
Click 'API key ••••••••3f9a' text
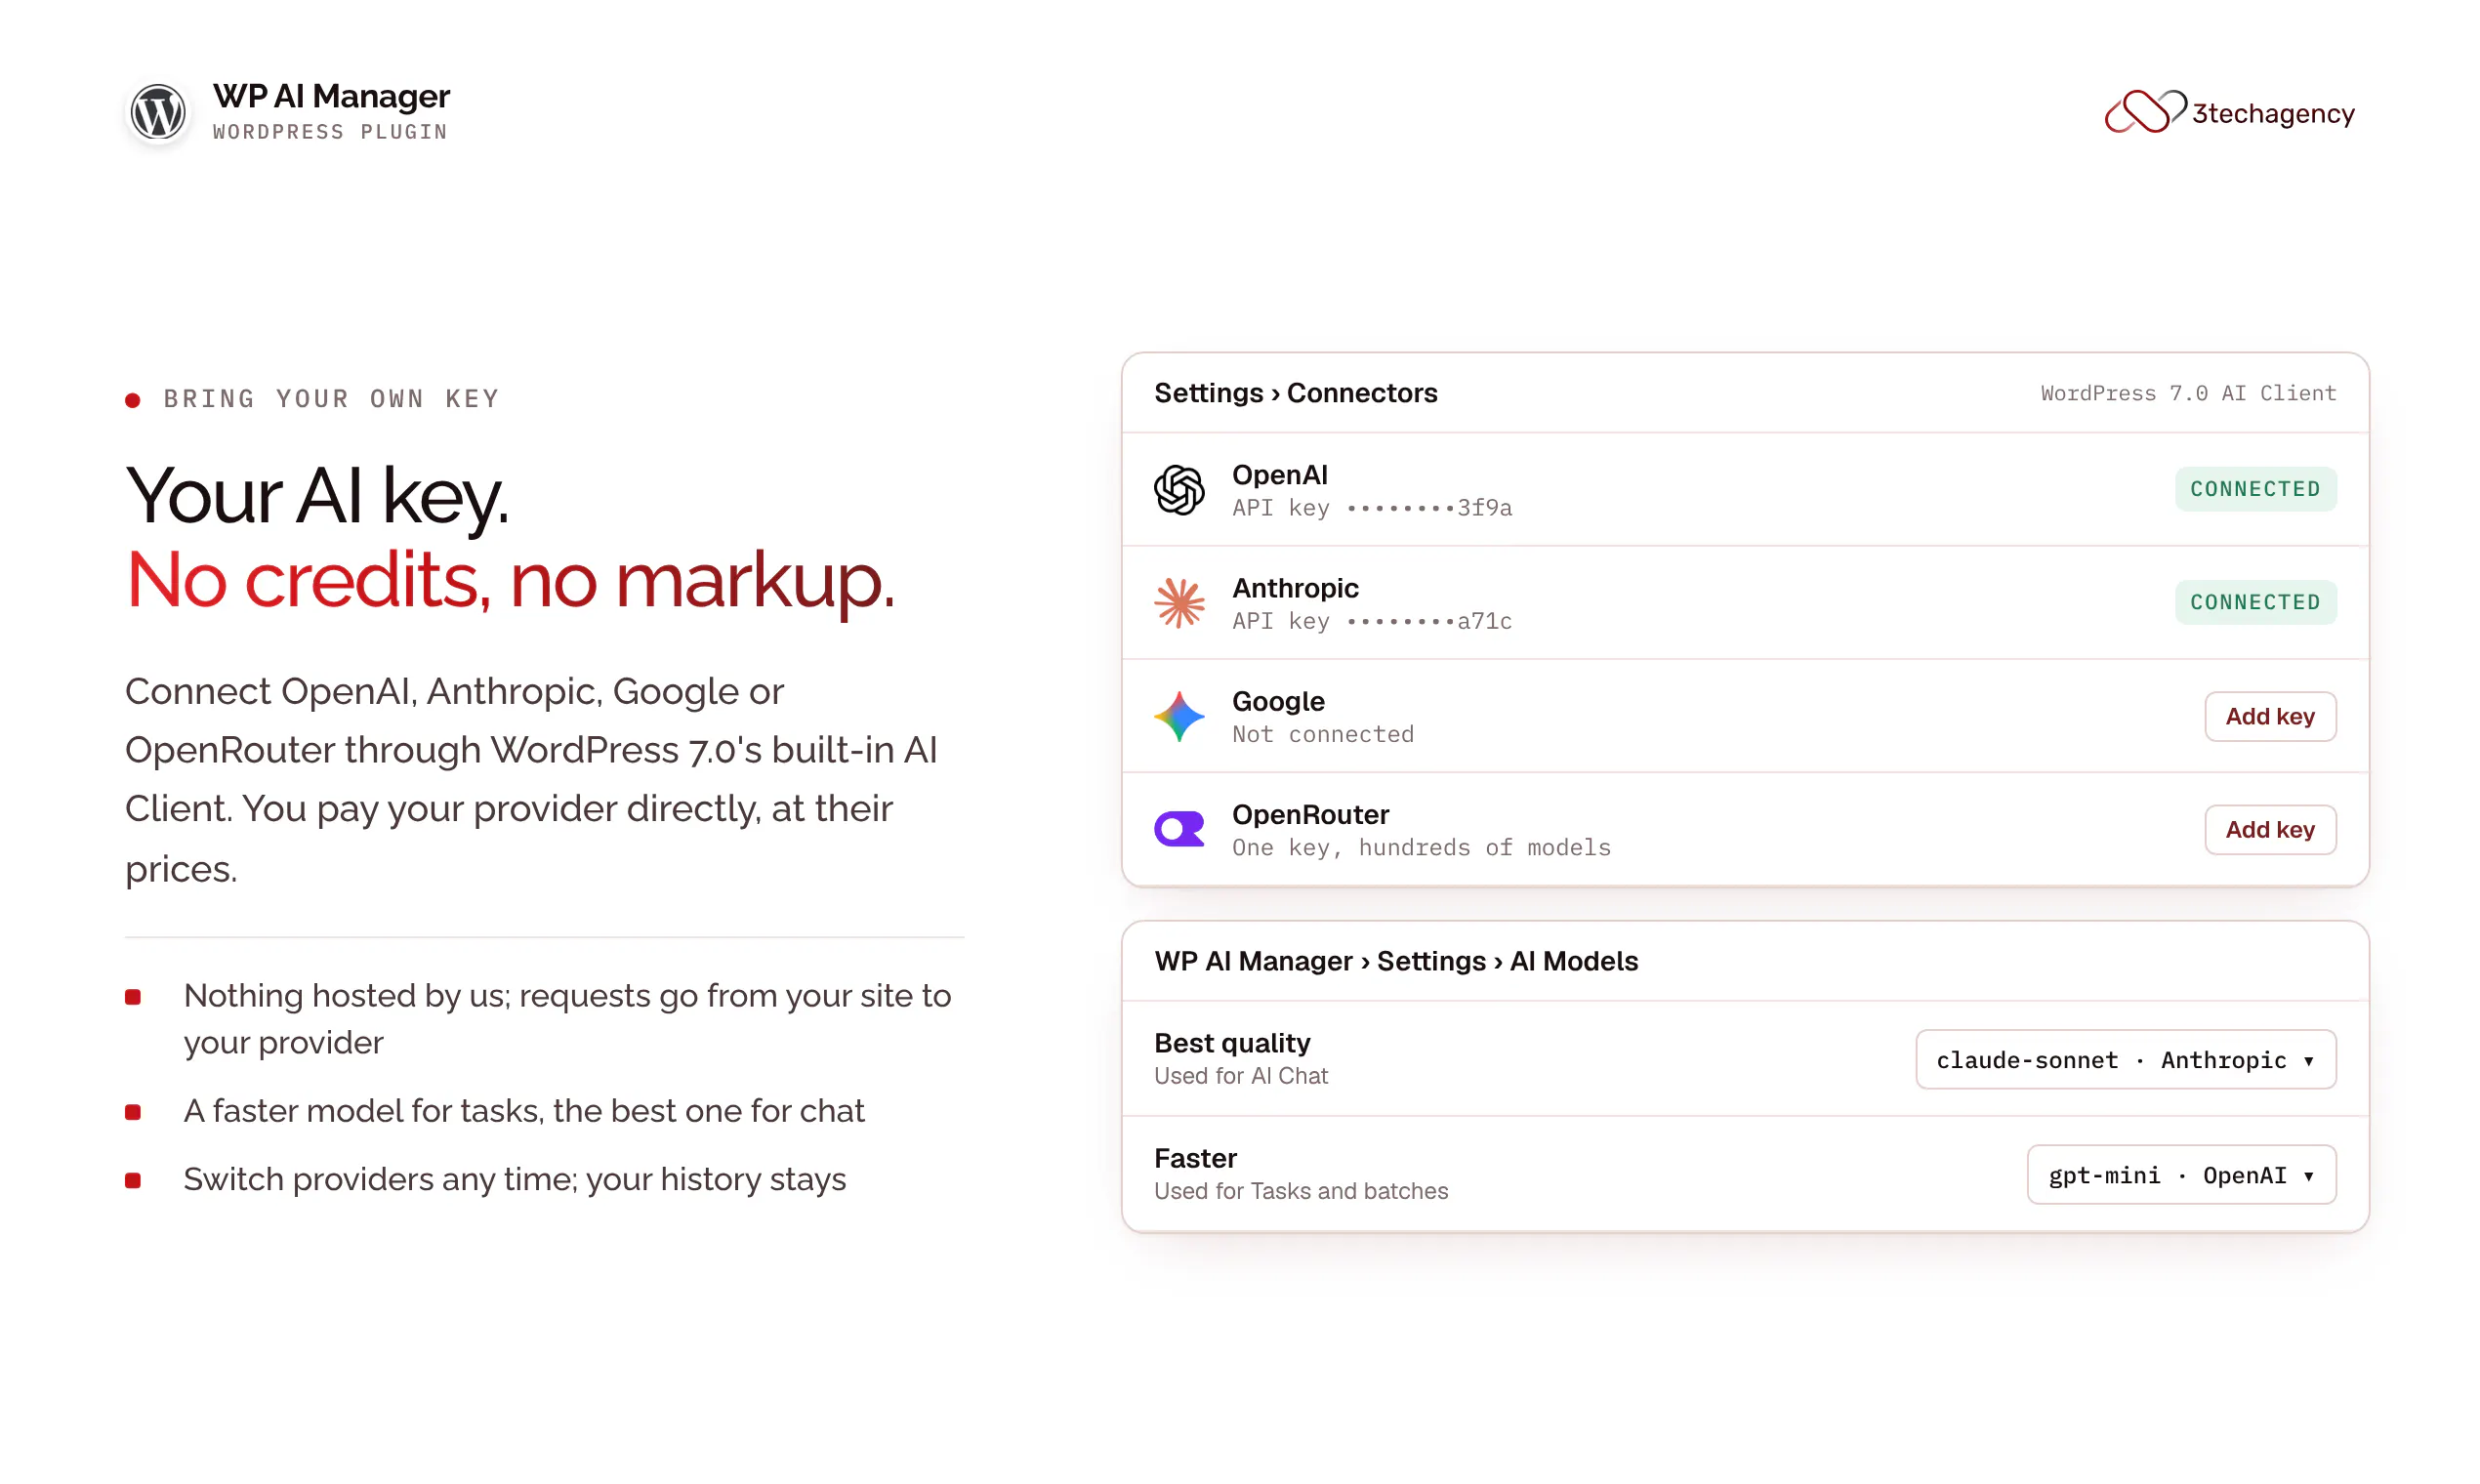click(x=1371, y=508)
